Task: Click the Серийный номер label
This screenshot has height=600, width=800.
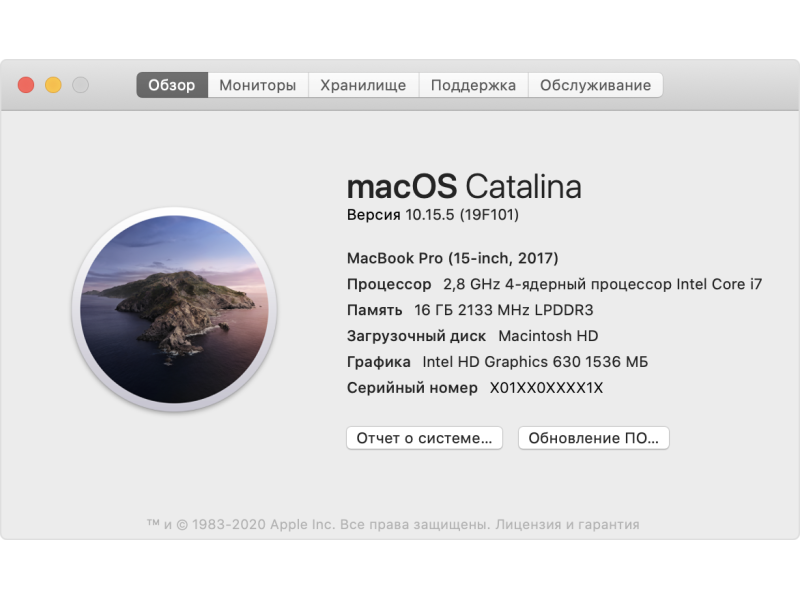Action: point(412,388)
